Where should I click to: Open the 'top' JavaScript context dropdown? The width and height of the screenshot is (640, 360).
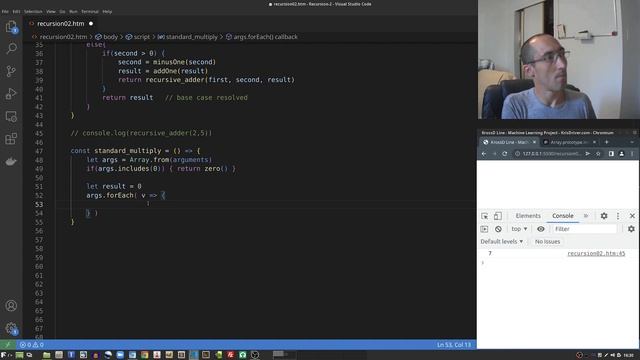point(519,229)
